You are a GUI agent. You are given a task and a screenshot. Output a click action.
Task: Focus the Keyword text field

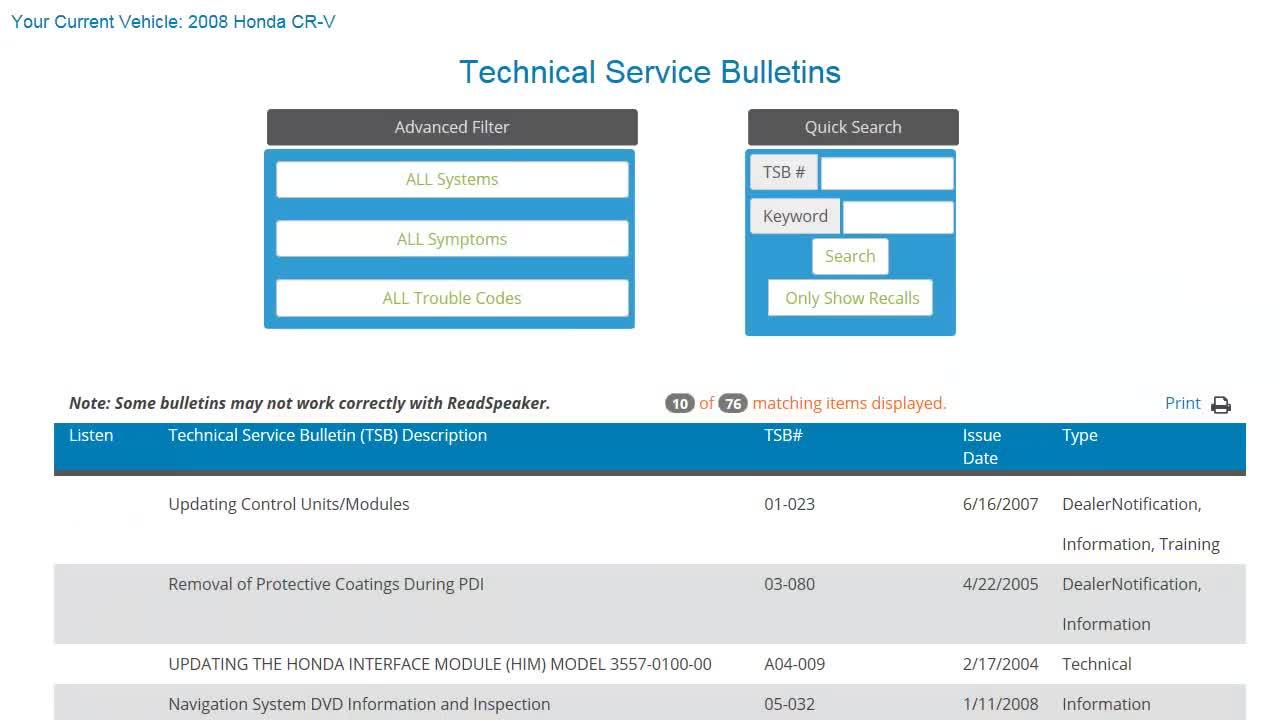tap(897, 217)
